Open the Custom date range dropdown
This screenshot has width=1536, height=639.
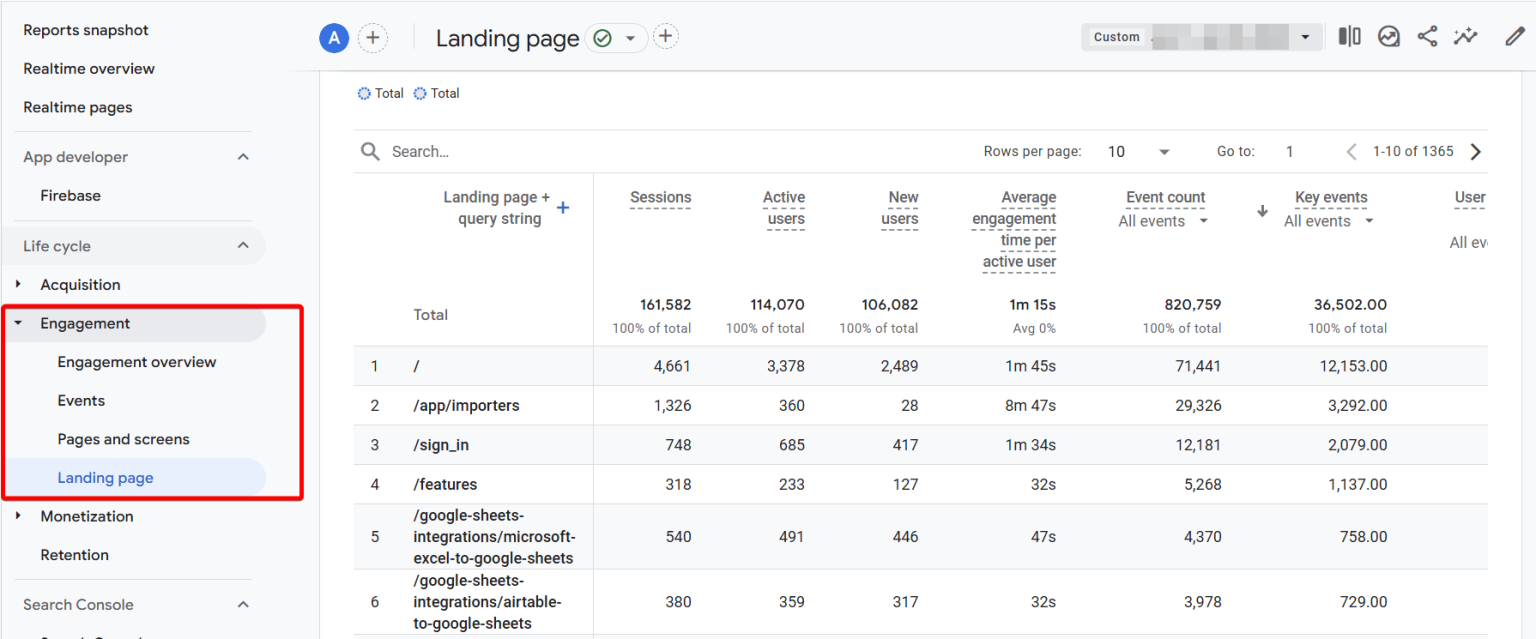point(1200,37)
